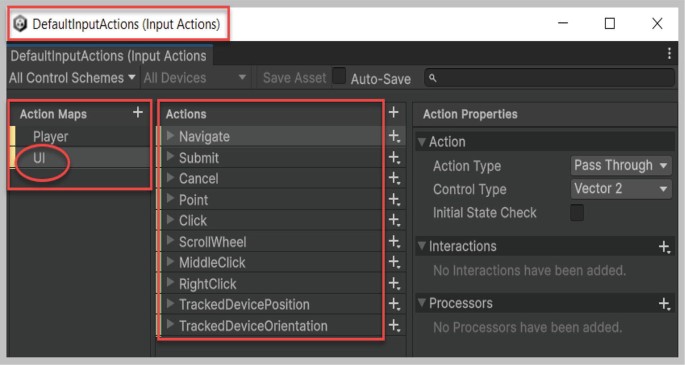The image size is (685, 365).
Task: Open the Action Type dropdown showing Pass Through
Action: [x=621, y=165]
